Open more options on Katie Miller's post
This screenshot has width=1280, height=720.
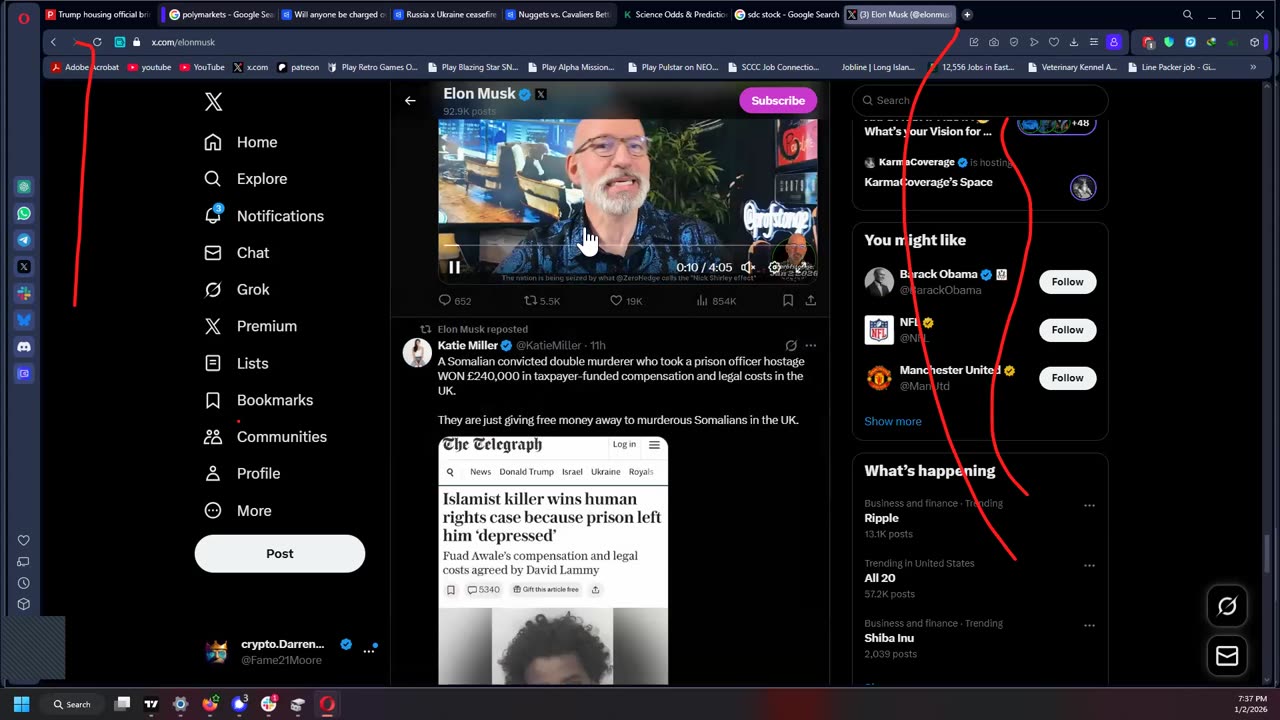pyautogui.click(x=811, y=345)
